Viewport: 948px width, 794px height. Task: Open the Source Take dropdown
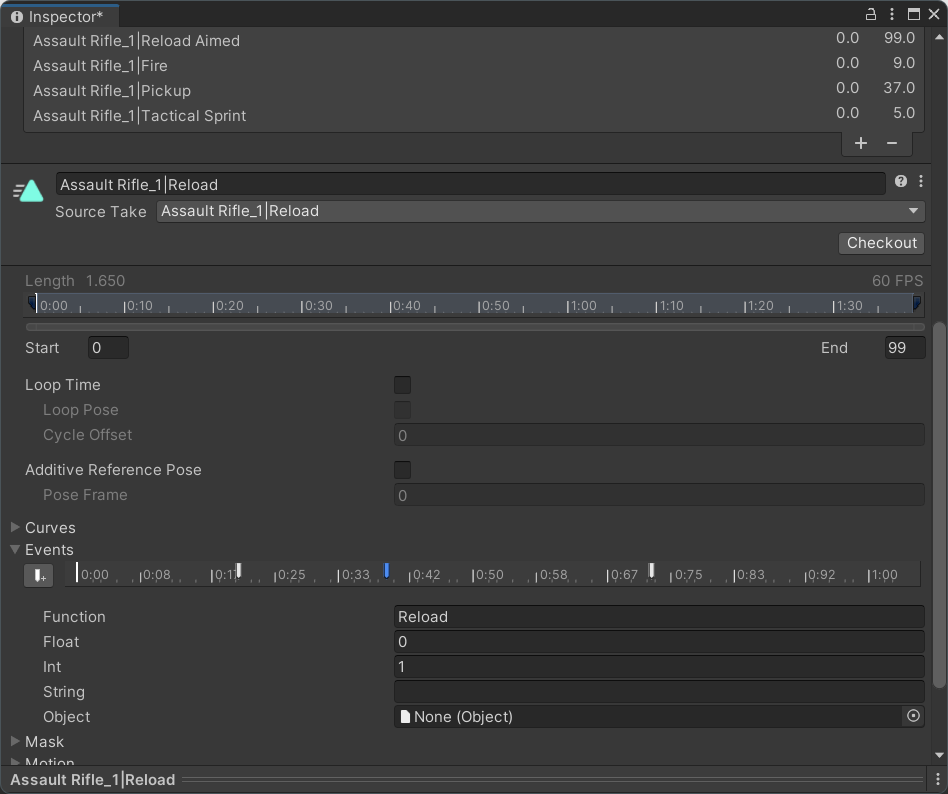[x=540, y=211]
